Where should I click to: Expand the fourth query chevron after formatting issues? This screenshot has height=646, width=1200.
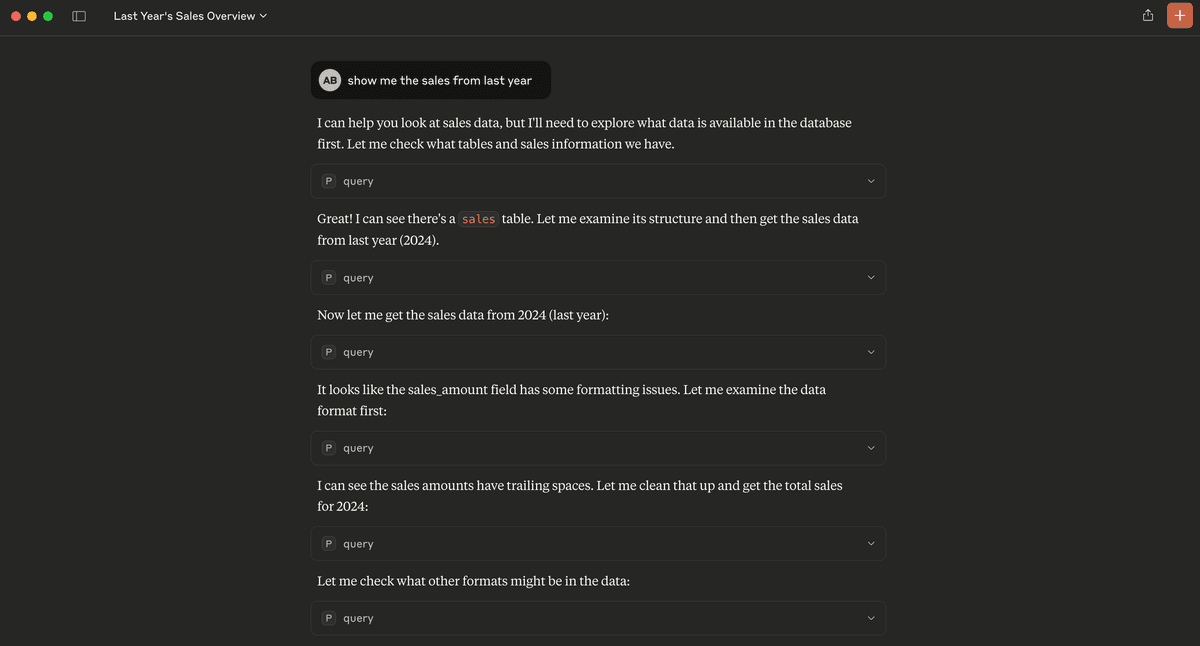(x=870, y=448)
